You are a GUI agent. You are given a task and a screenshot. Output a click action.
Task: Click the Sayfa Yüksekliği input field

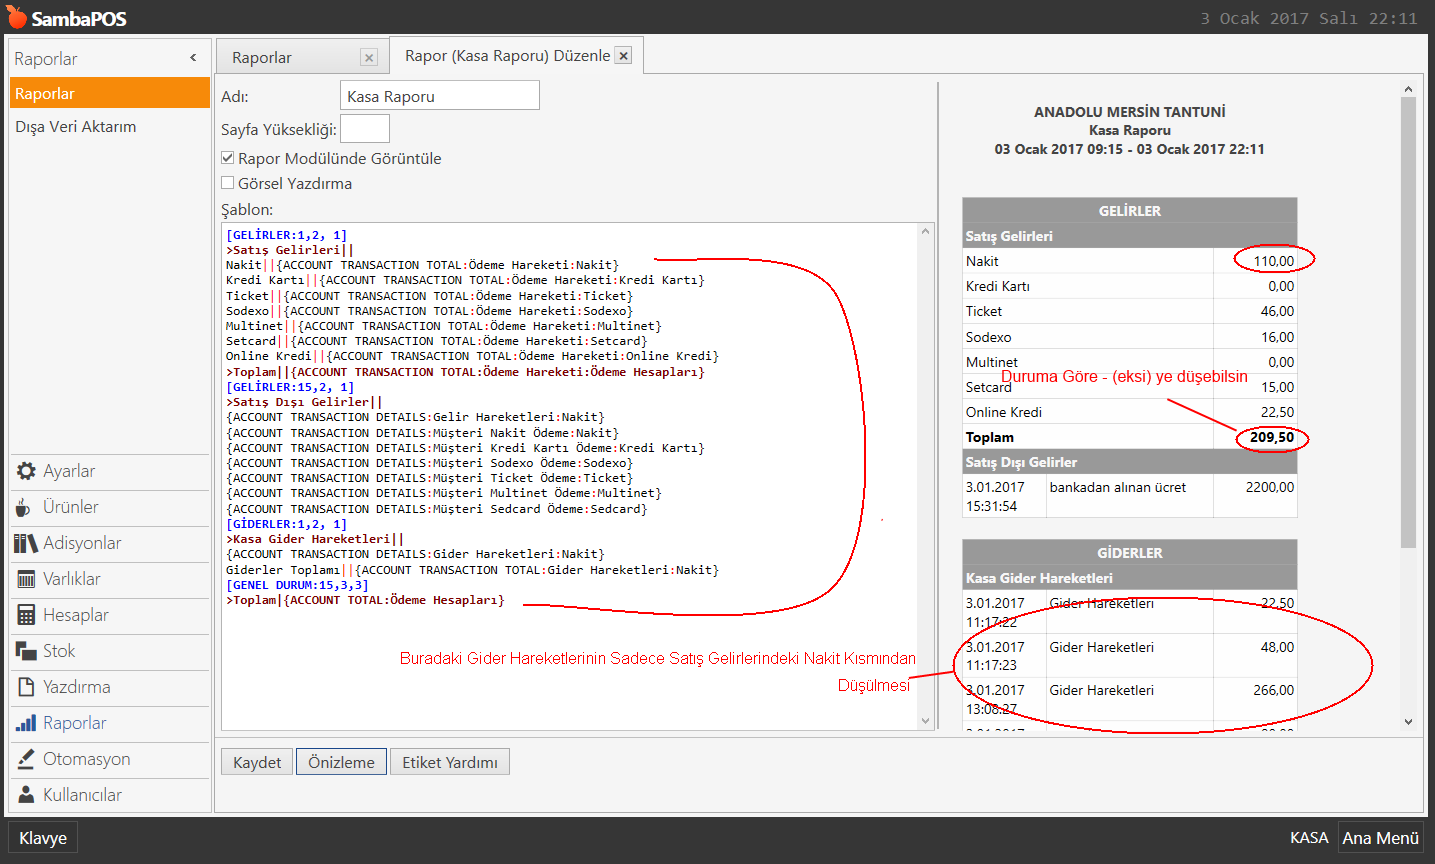tap(364, 129)
